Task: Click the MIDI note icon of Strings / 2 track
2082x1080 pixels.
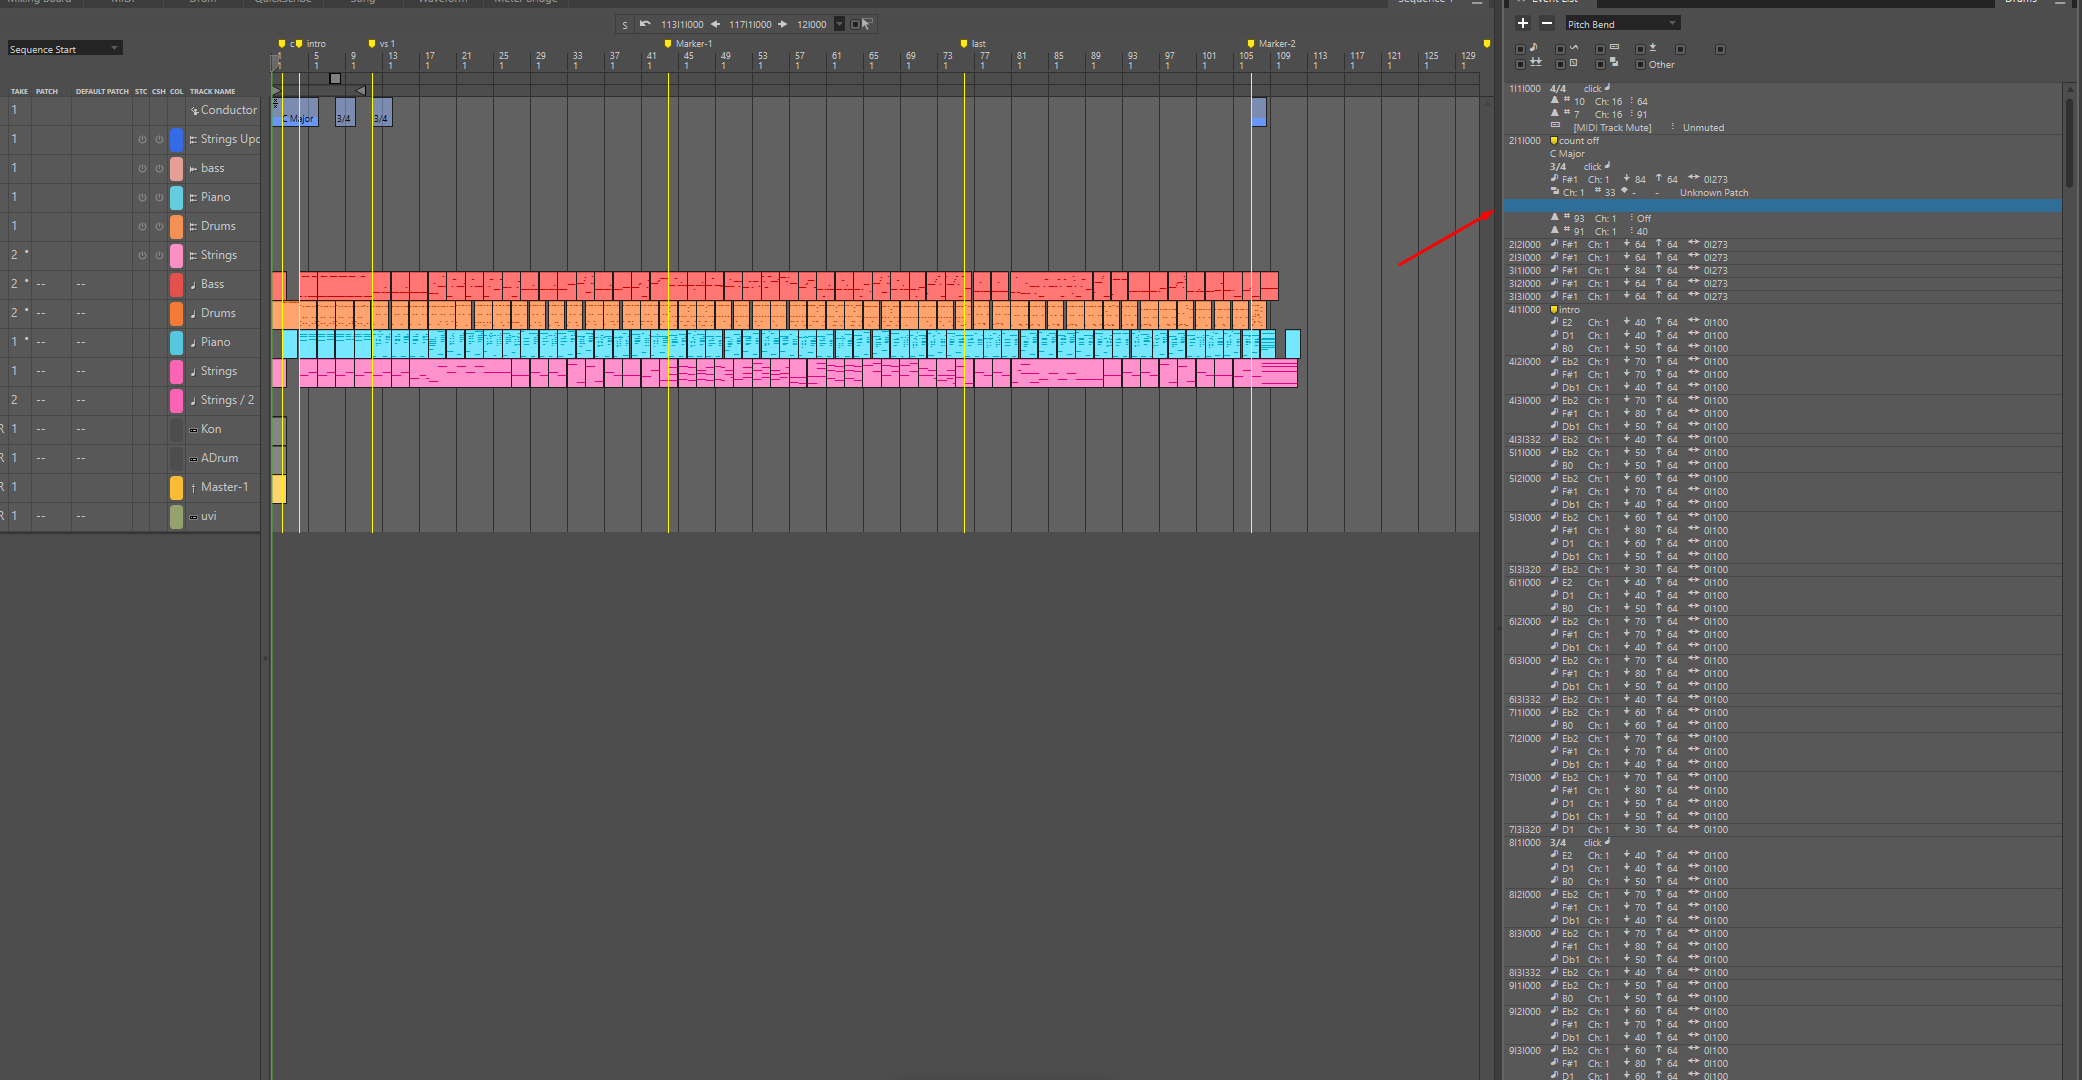Action: pyautogui.click(x=193, y=401)
